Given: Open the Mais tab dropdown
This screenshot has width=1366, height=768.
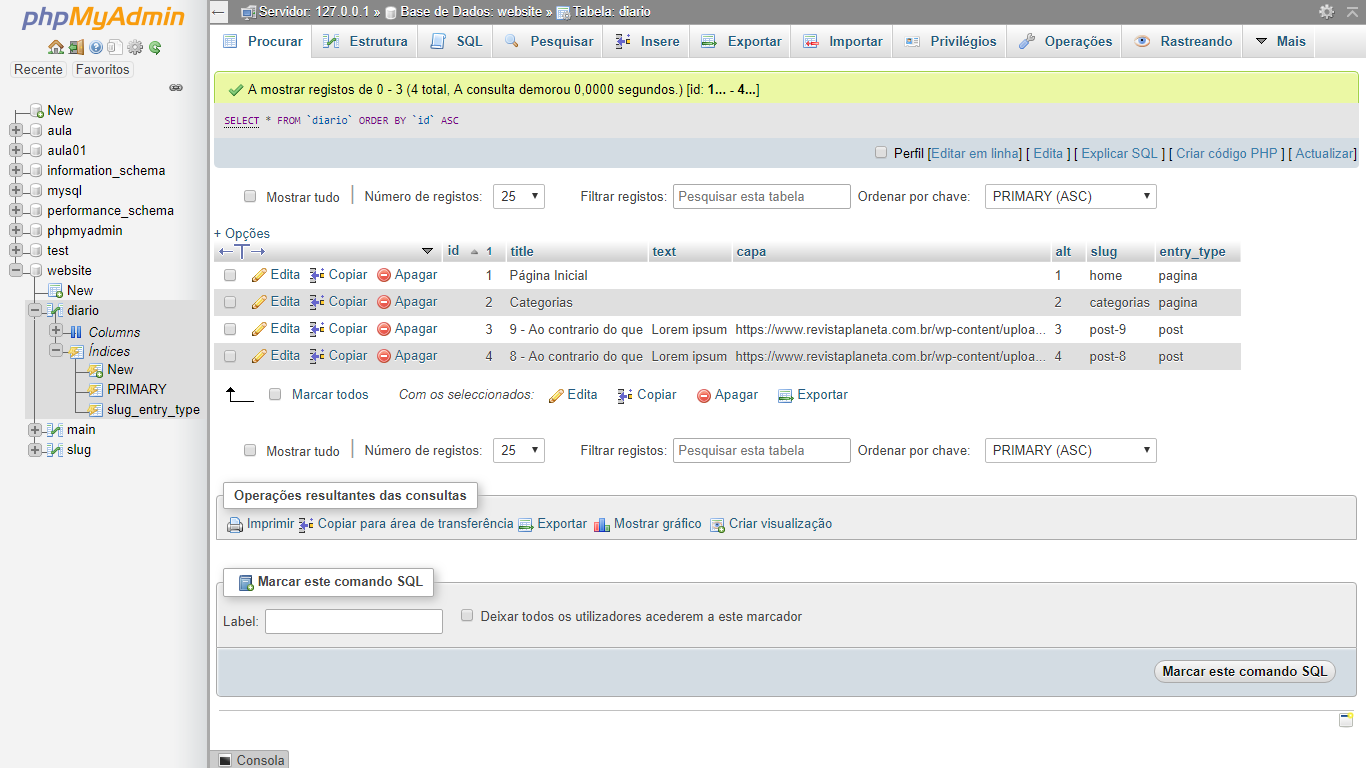Looking at the screenshot, I should click(1280, 42).
